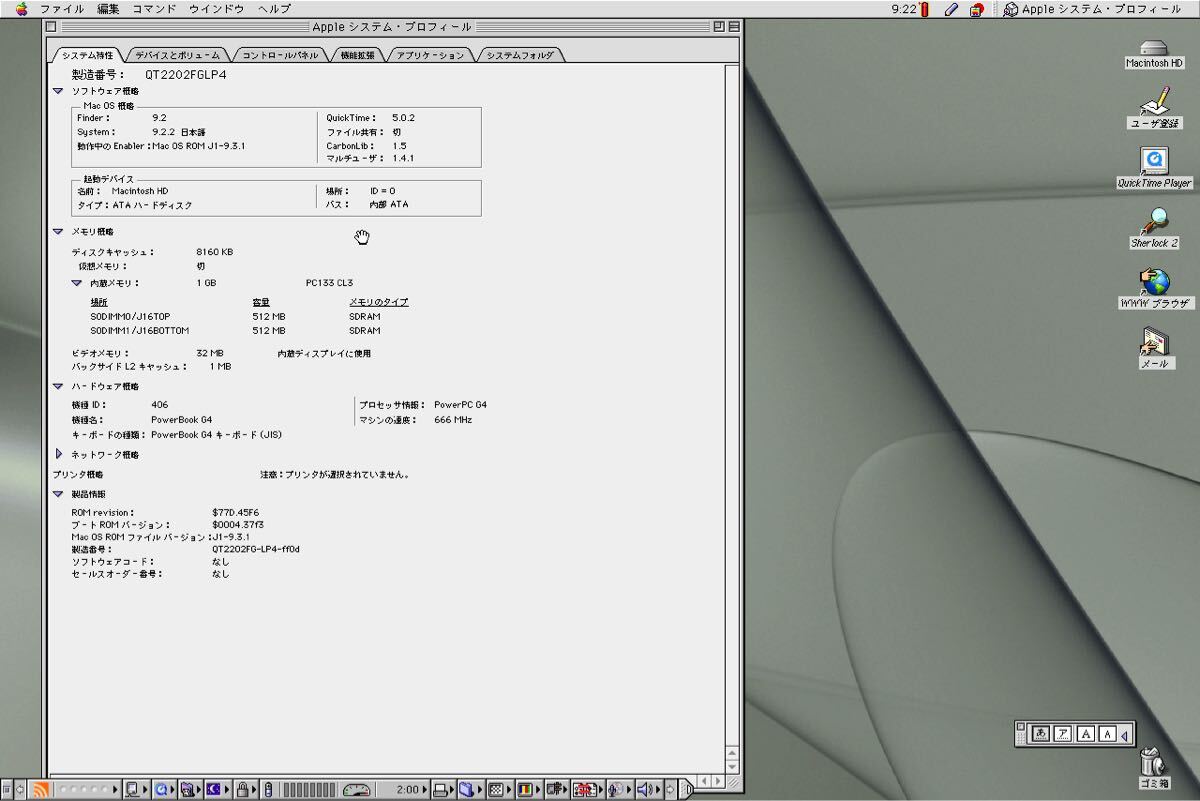Switch to the デバイスとボリューム tab
Image resolution: width=1200 pixels, height=801 pixels.
[x=177, y=55]
